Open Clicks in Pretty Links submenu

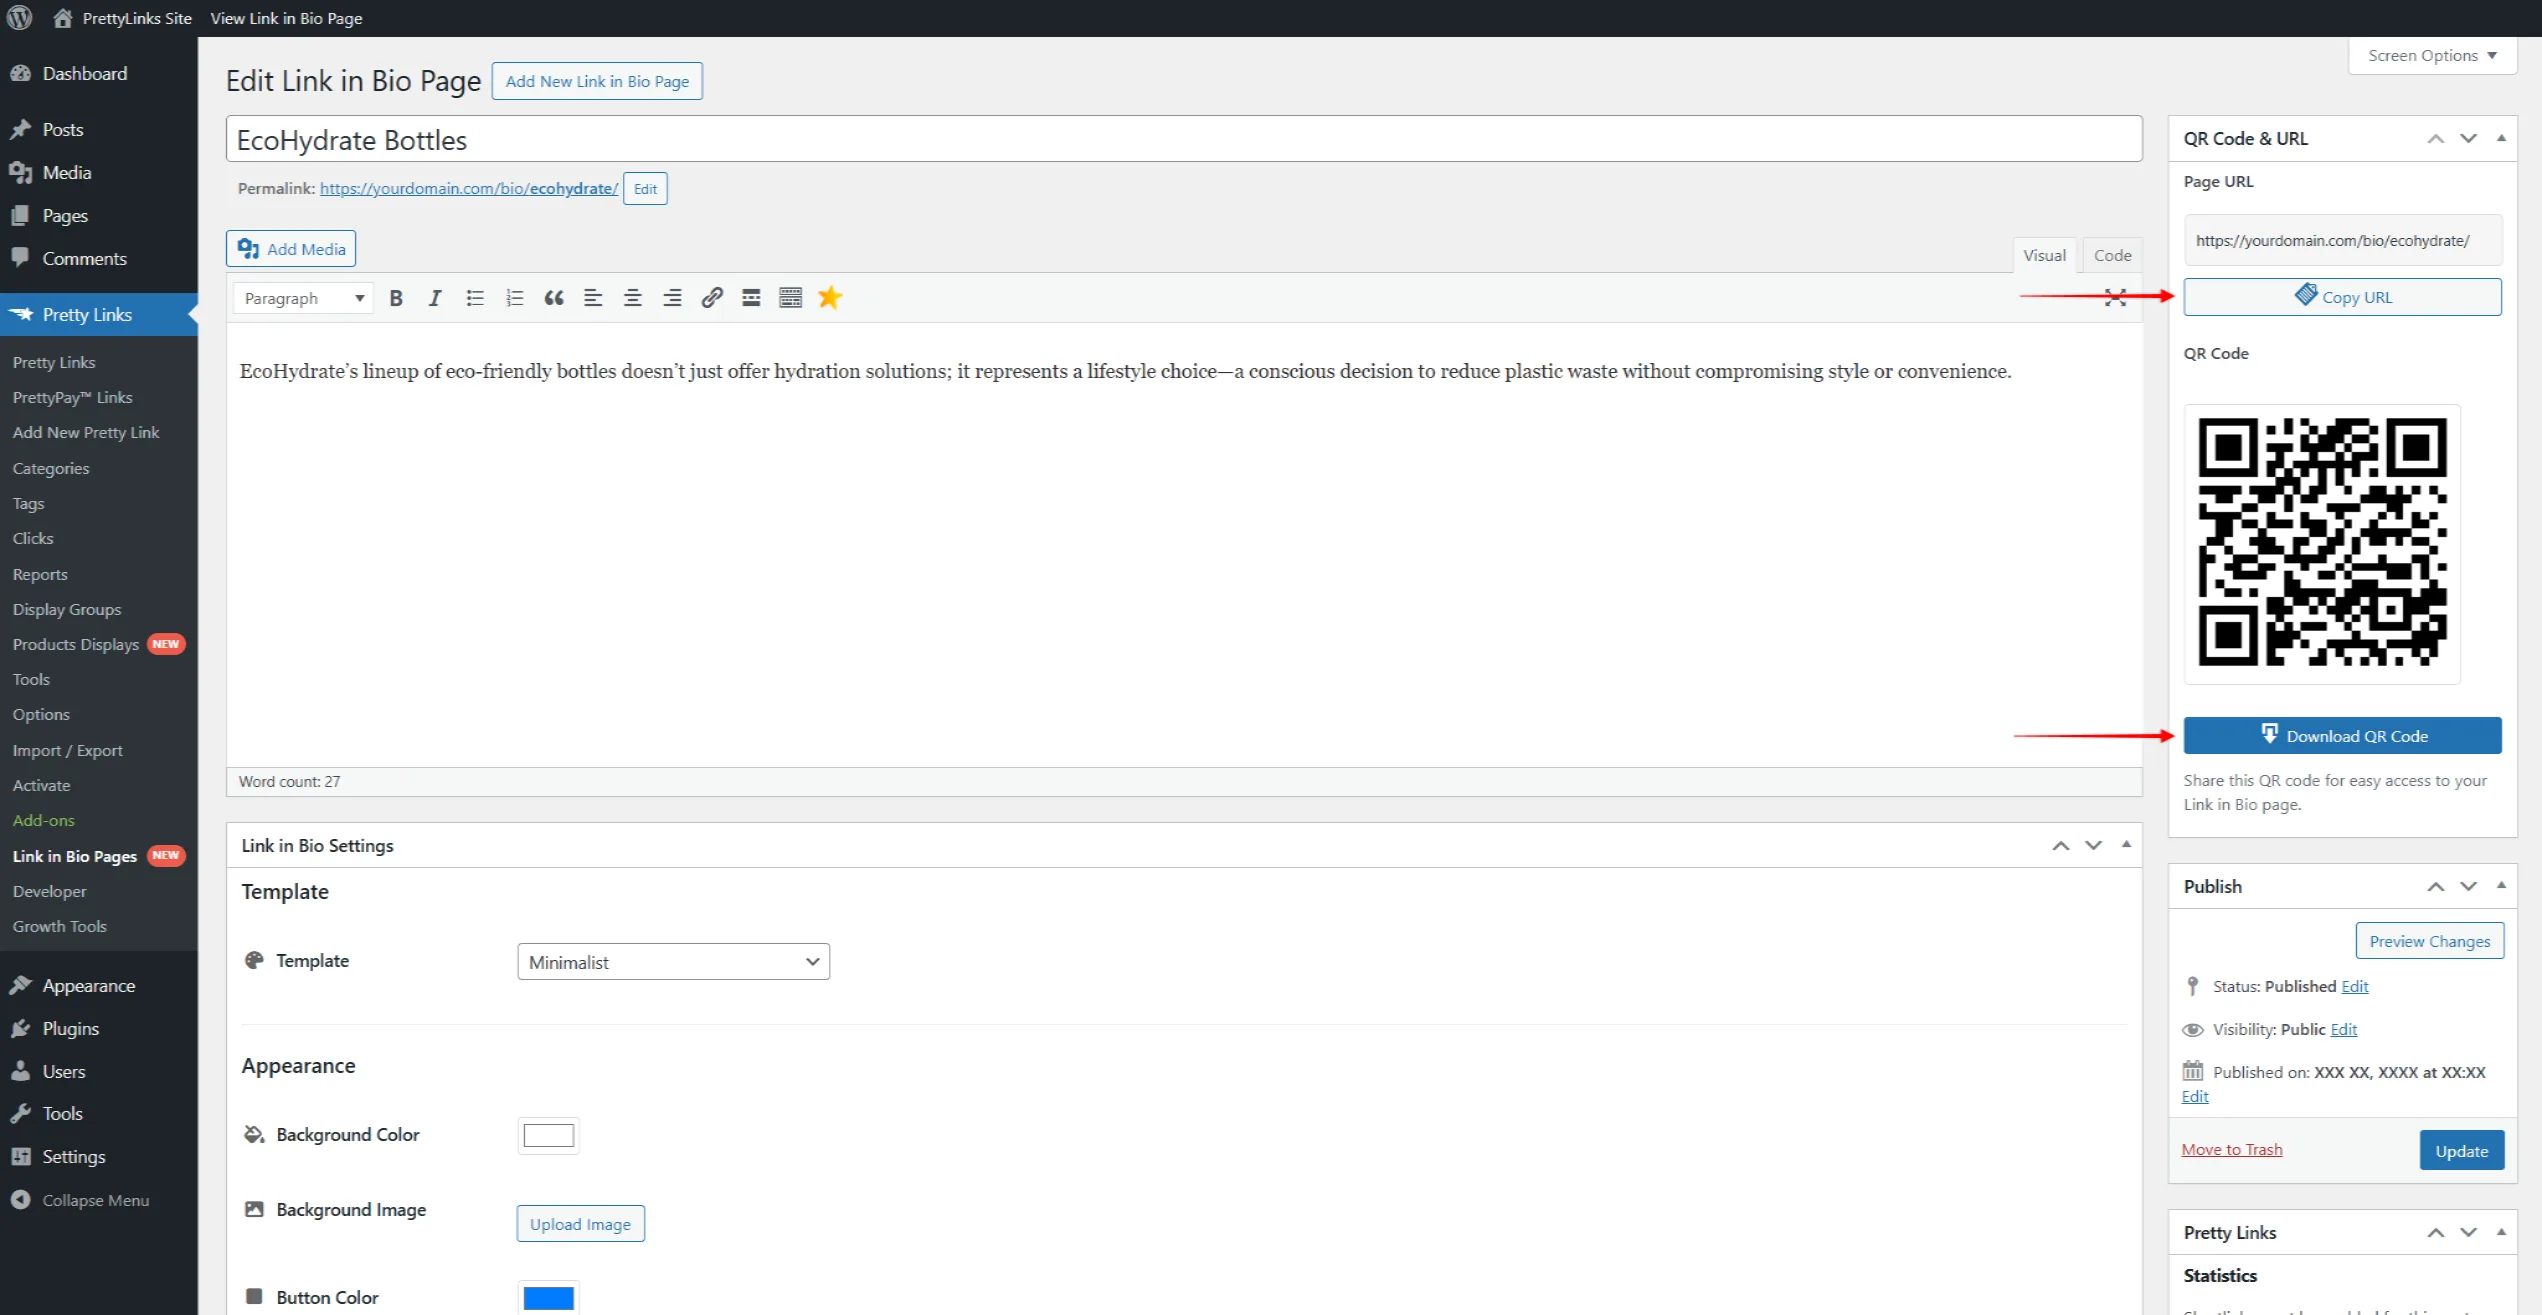33,538
